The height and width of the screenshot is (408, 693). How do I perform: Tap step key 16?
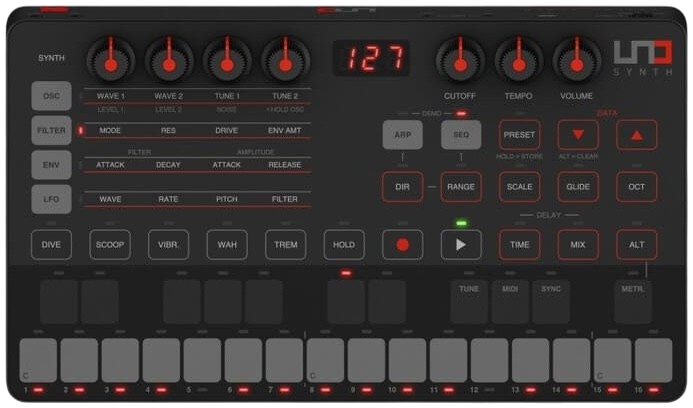[x=654, y=360]
